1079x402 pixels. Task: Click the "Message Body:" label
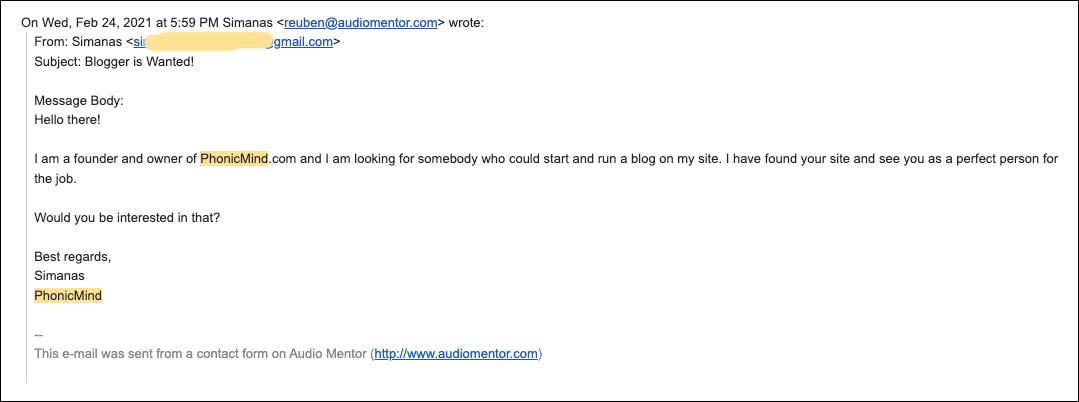point(79,100)
